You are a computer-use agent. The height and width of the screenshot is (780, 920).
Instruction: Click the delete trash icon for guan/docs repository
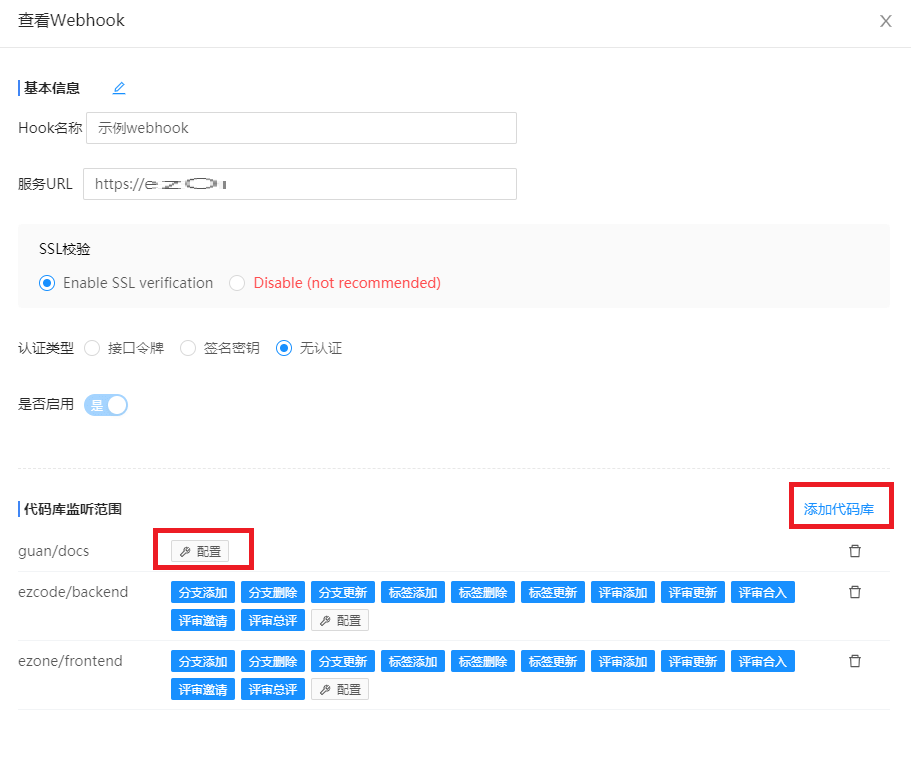[x=855, y=550]
